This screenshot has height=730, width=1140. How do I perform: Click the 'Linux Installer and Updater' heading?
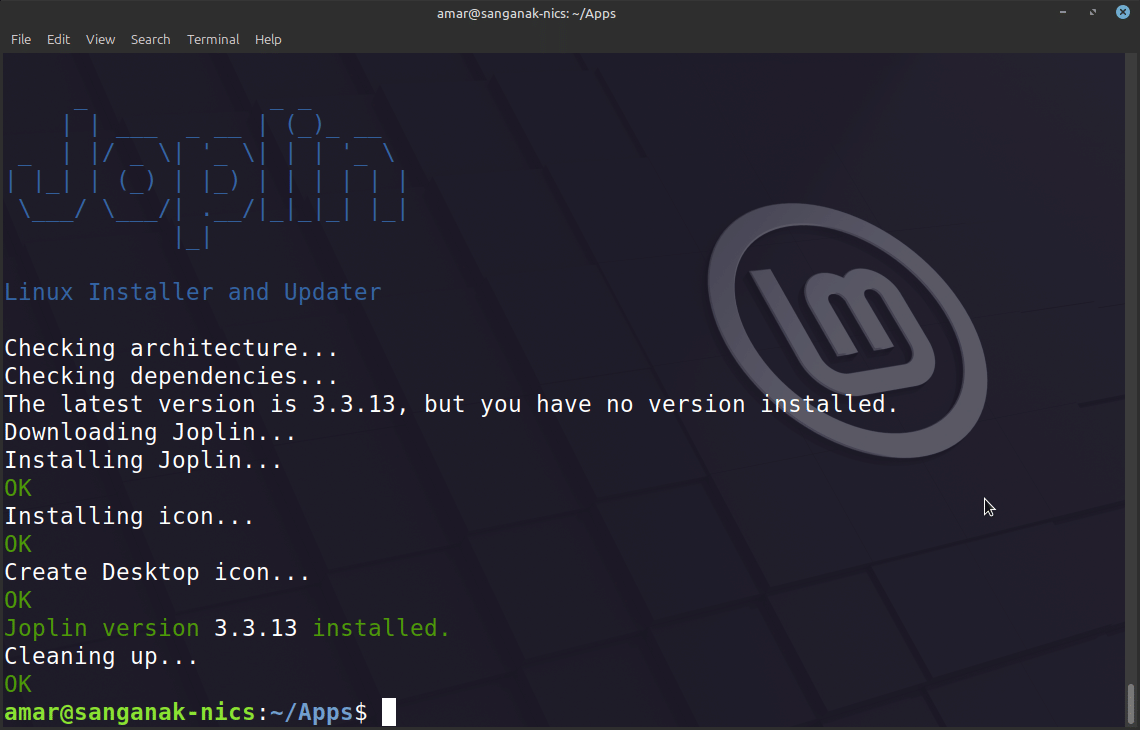click(193, 292)
